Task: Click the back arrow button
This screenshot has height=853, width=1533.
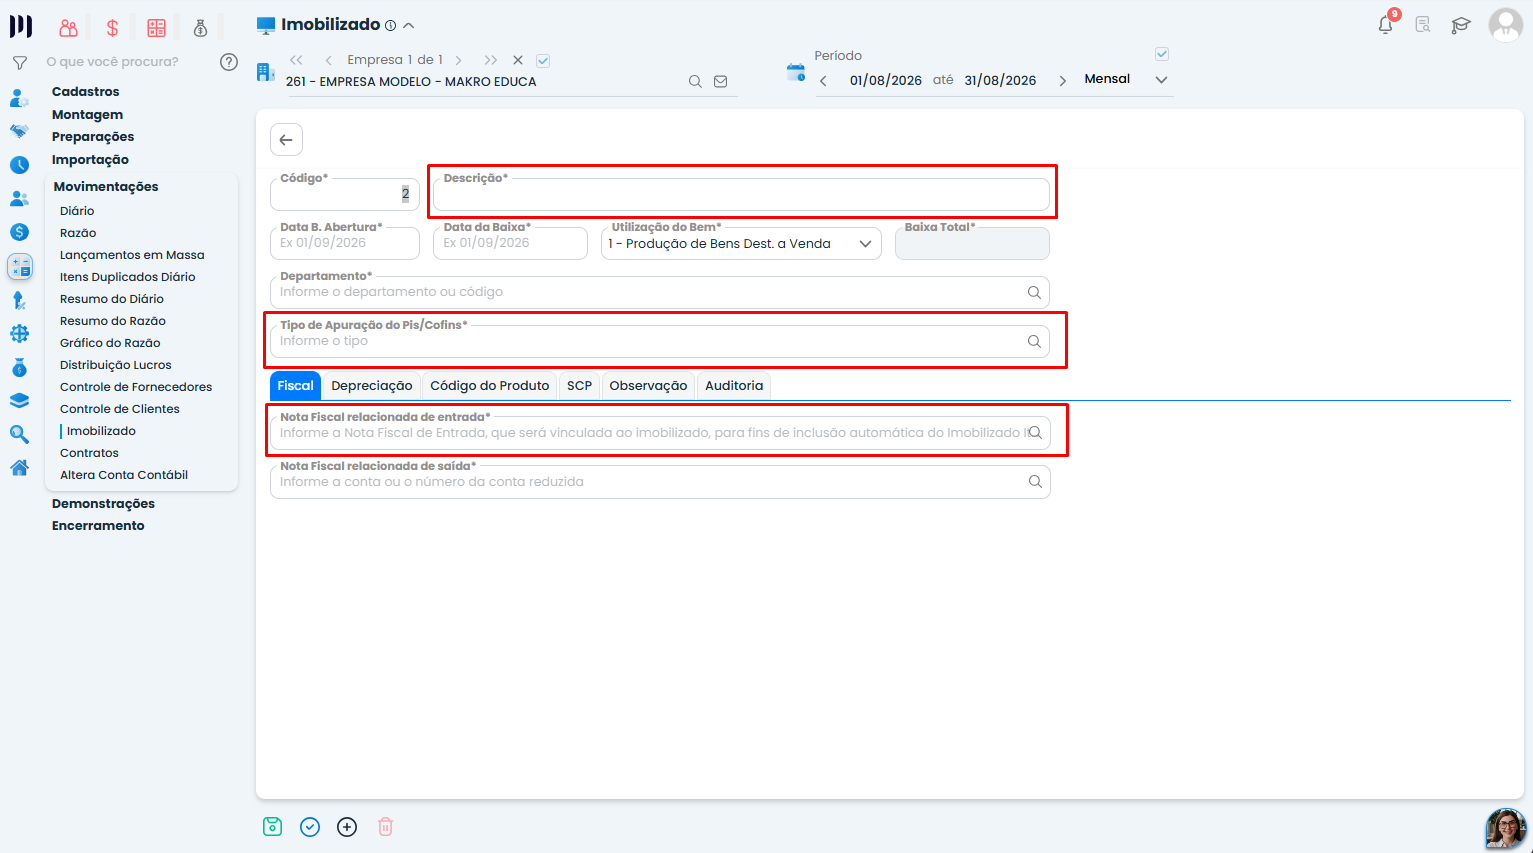Action: 286,140
